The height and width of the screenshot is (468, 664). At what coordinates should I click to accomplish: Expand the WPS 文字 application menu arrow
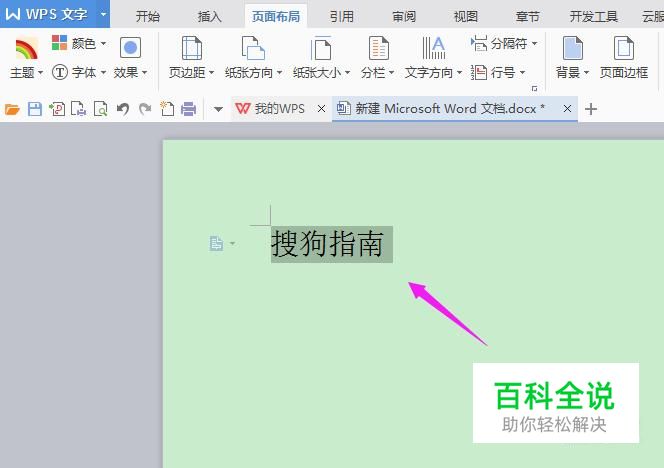coord(103,14)
